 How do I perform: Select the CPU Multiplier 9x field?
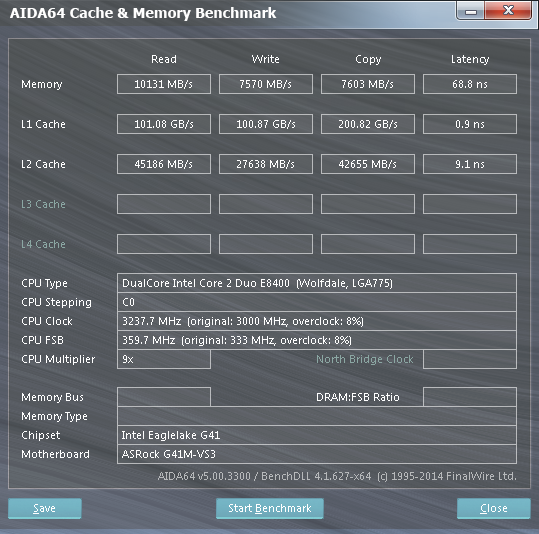pos(164,359)
